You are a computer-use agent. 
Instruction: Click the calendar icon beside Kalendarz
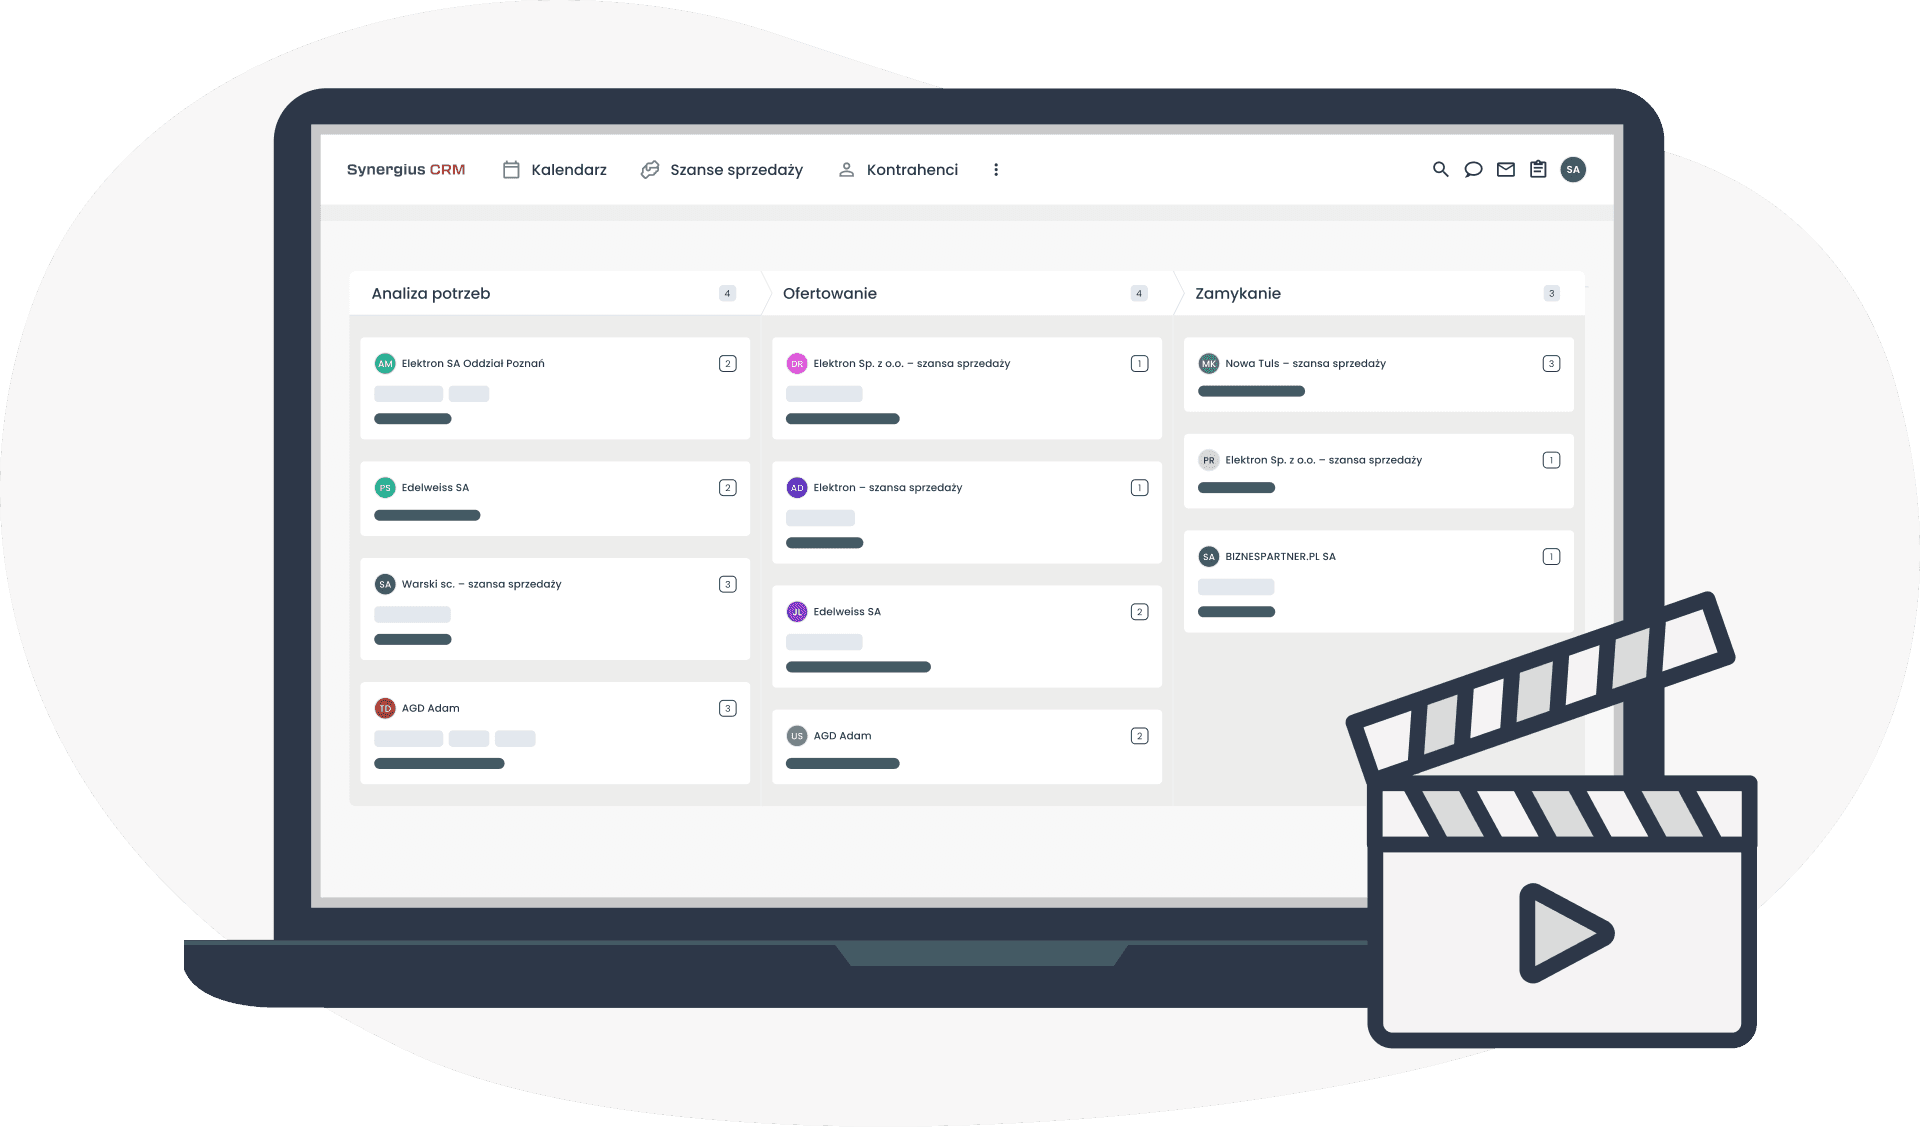point(511,170)
